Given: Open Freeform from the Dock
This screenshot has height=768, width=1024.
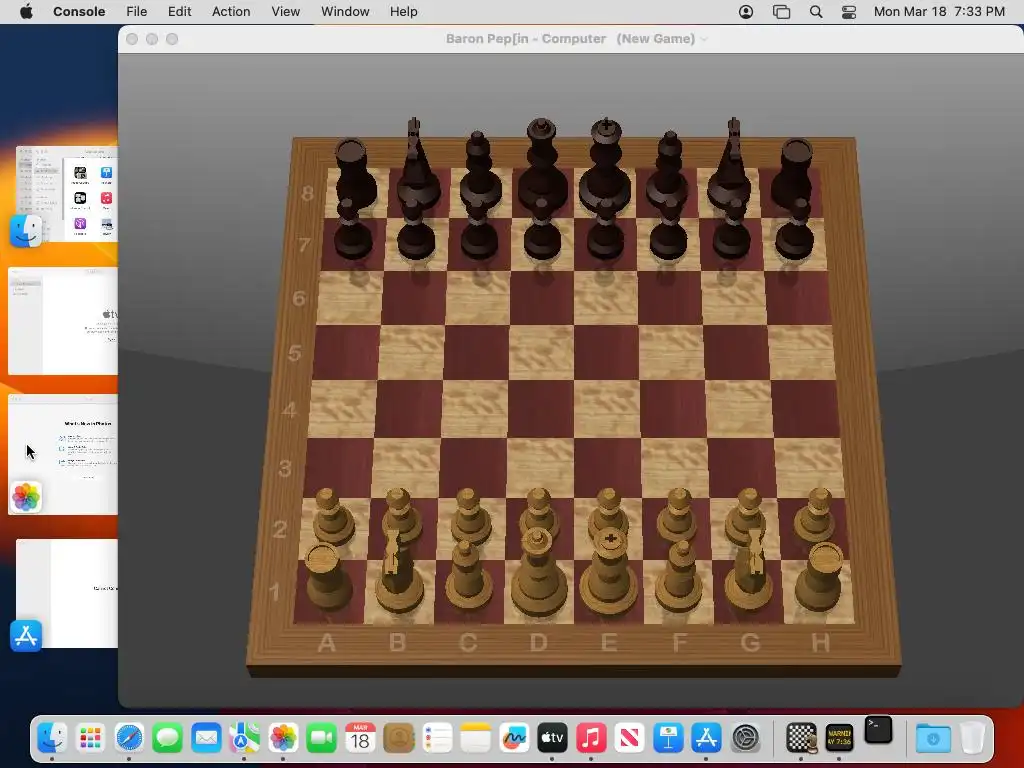Looking at the screenshot, I should coord(514,738).
